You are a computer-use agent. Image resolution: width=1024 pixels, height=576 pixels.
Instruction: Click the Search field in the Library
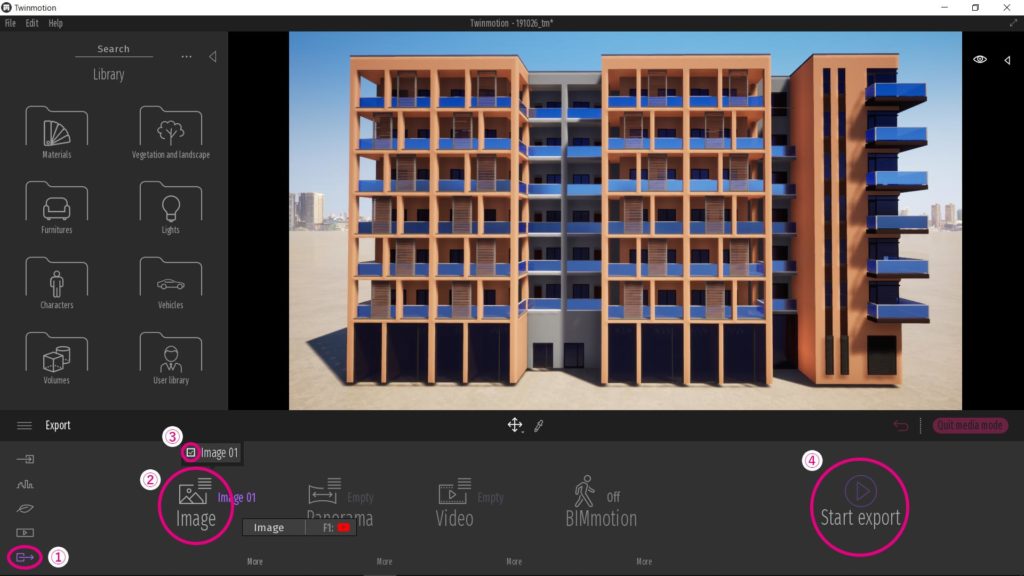tap(113, 48)
